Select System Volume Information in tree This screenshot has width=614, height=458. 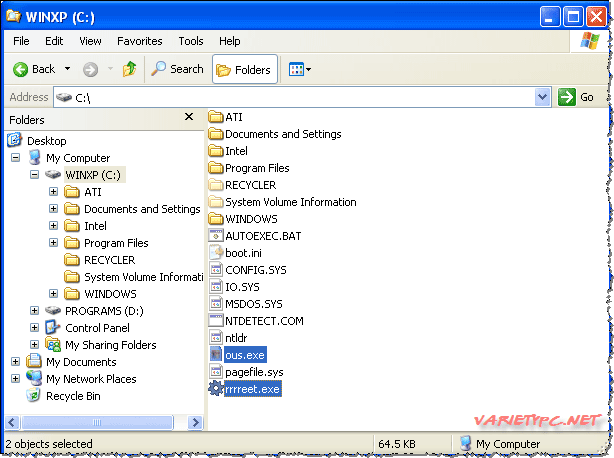pyautogui.click(x=143, y=277)
